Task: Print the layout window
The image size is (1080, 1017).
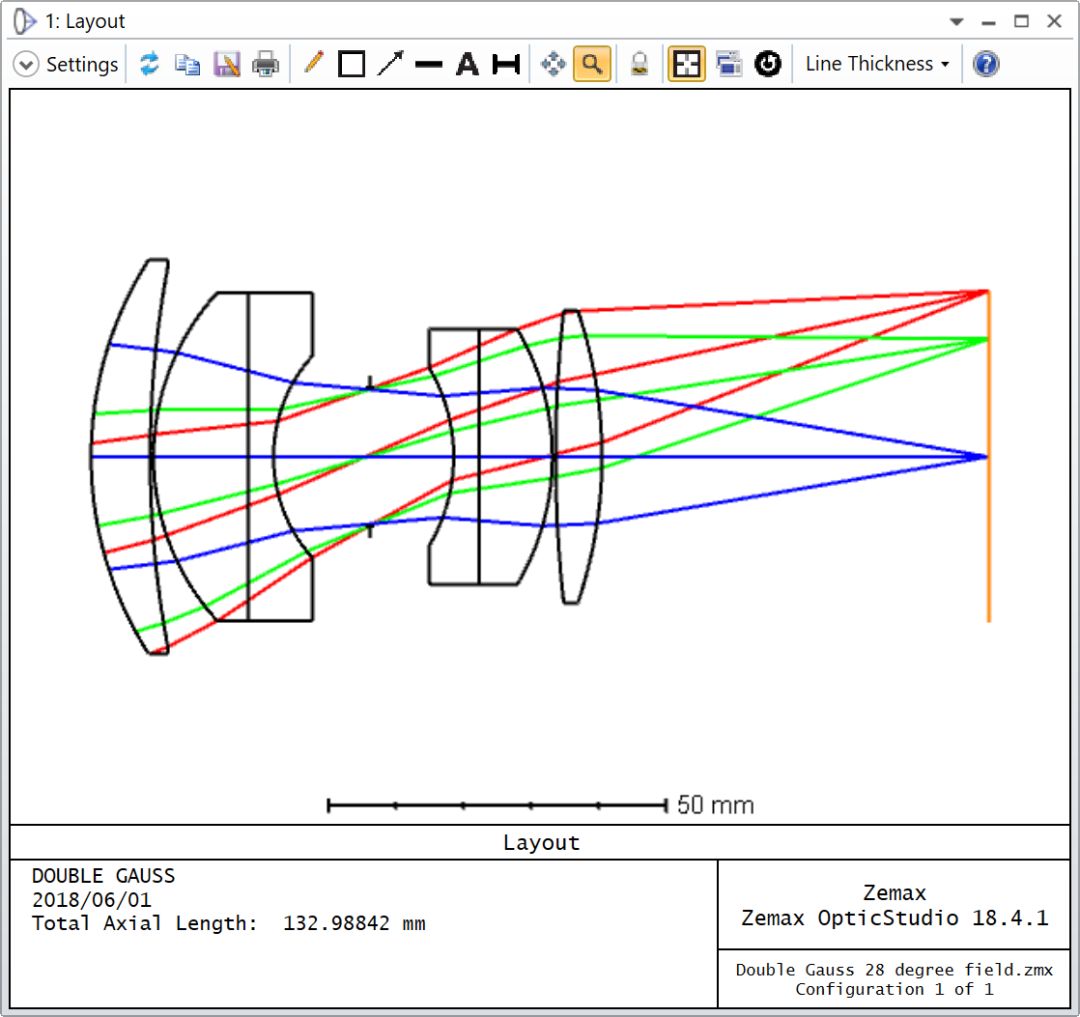Action: coord(266,64)
